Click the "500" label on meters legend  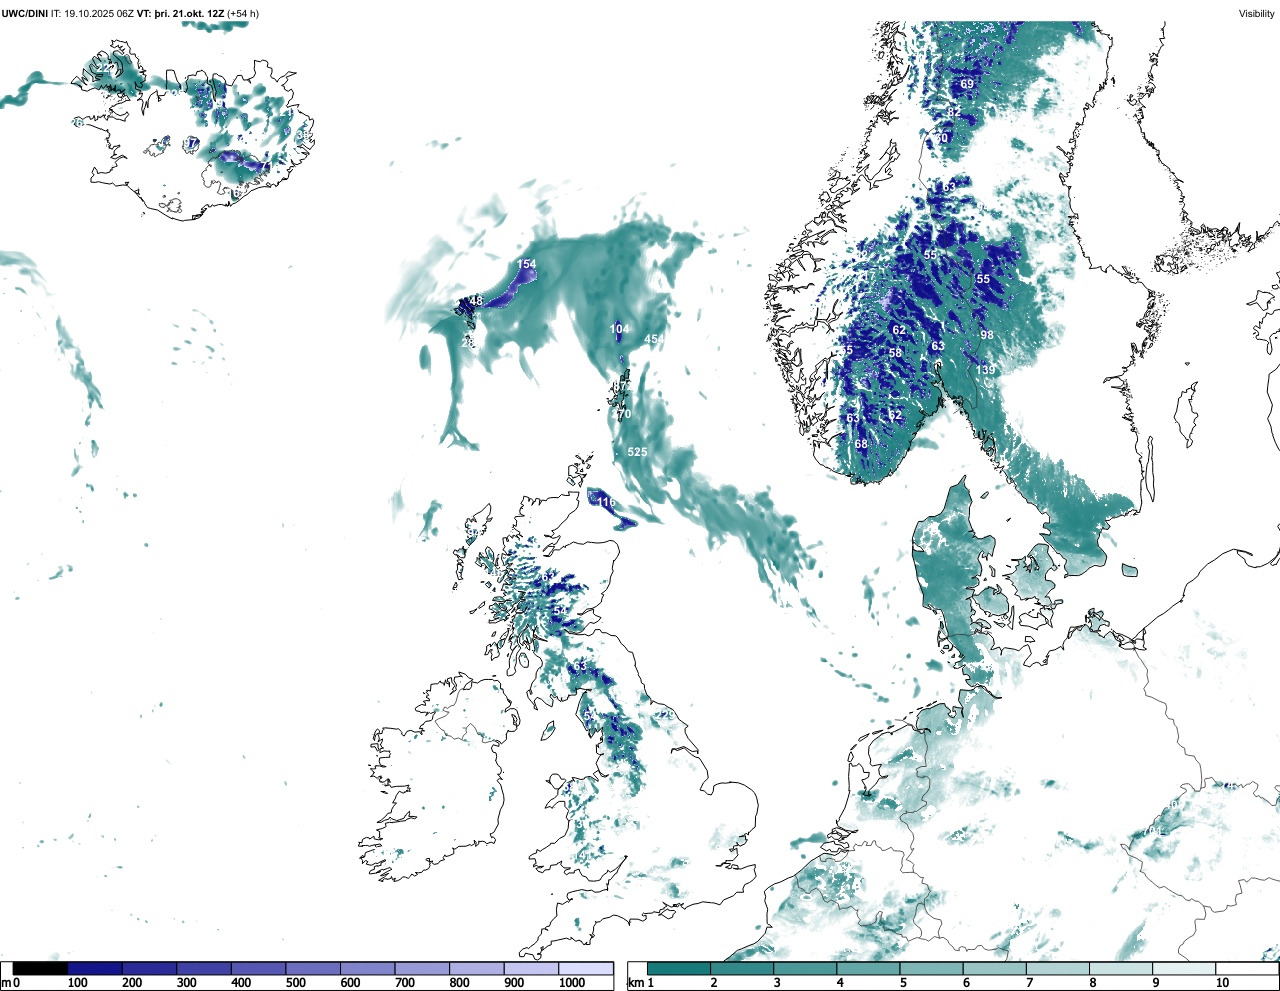296,983
